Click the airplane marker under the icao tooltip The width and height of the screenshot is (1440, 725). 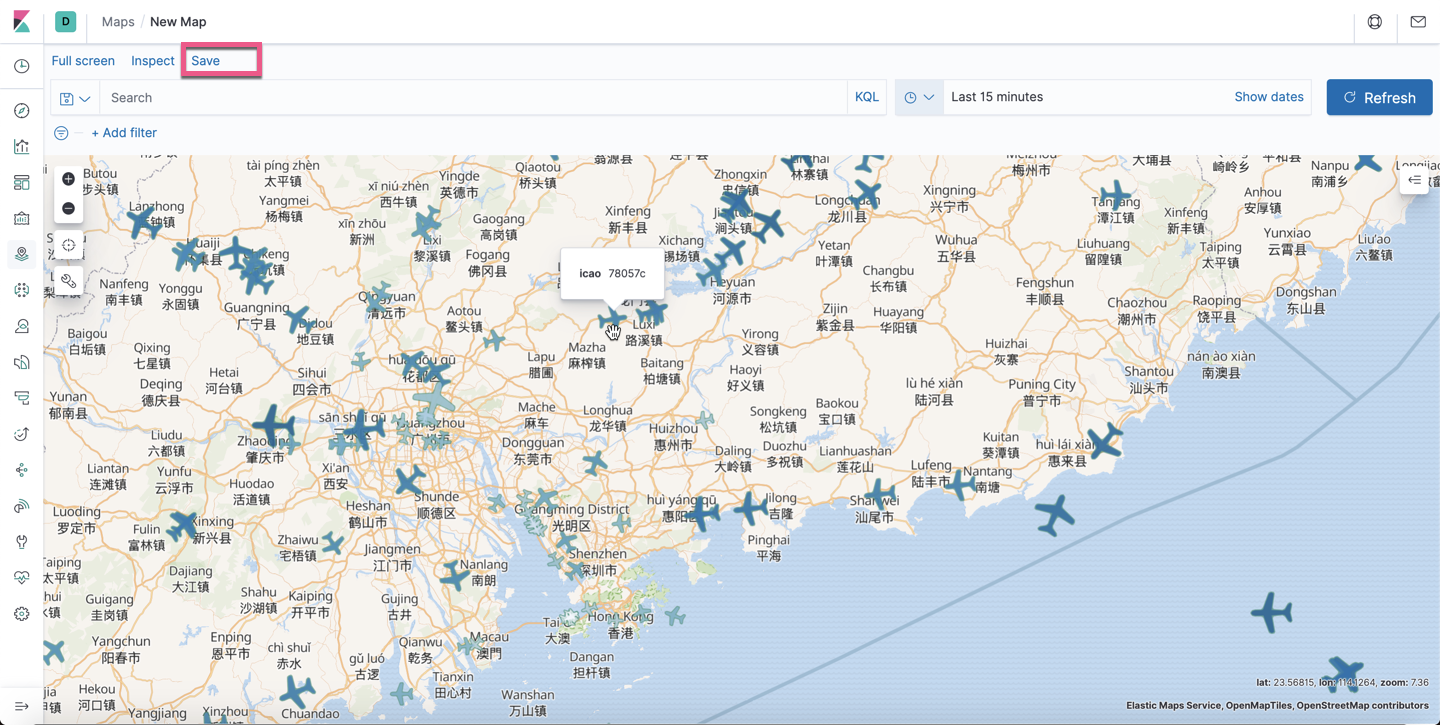(x=612, y=321)
